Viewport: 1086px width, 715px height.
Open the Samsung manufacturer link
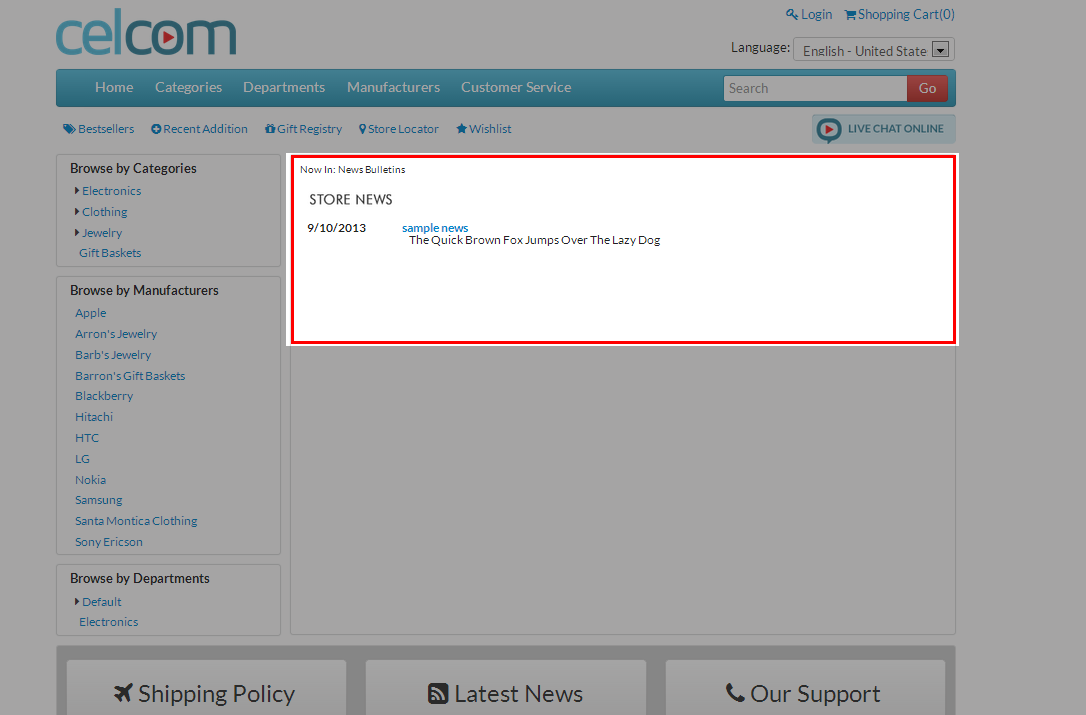point(98,500)
